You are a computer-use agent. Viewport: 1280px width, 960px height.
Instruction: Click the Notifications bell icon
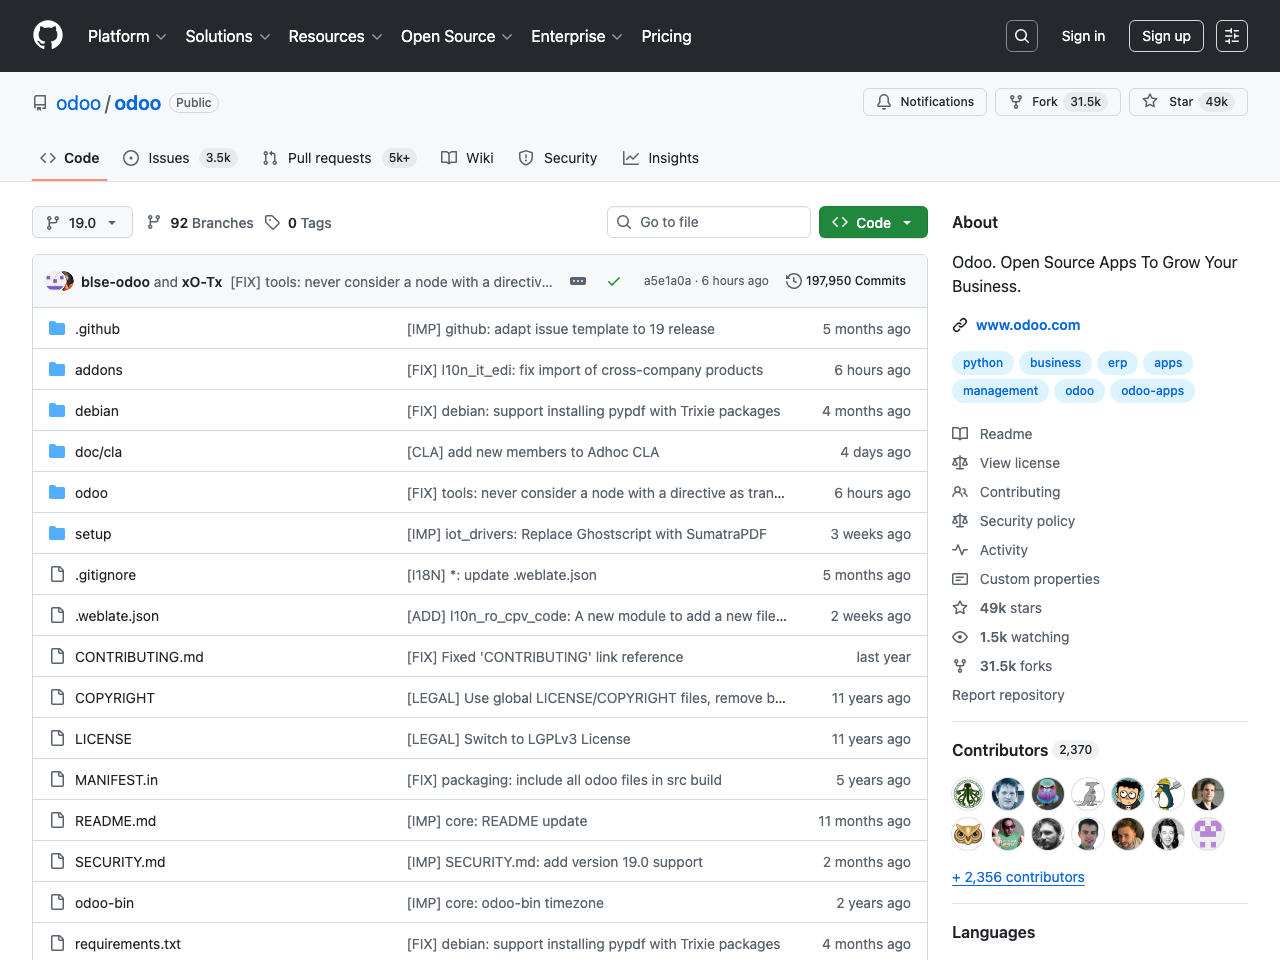(x=884, y=101)
